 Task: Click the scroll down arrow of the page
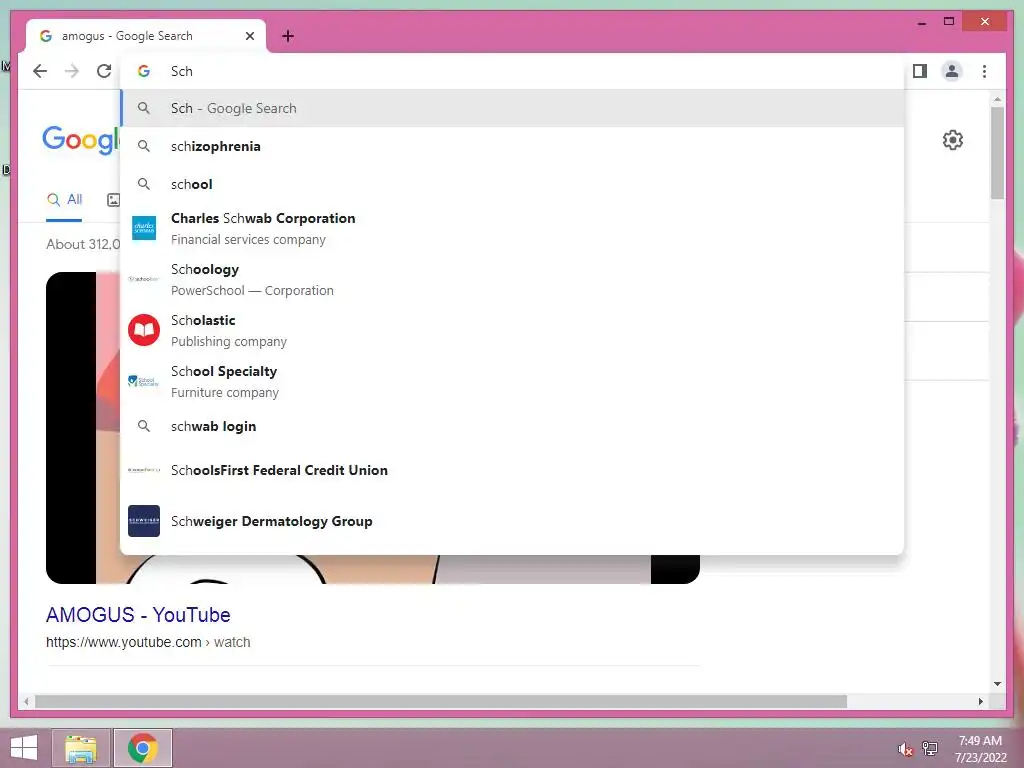[997, 684]
